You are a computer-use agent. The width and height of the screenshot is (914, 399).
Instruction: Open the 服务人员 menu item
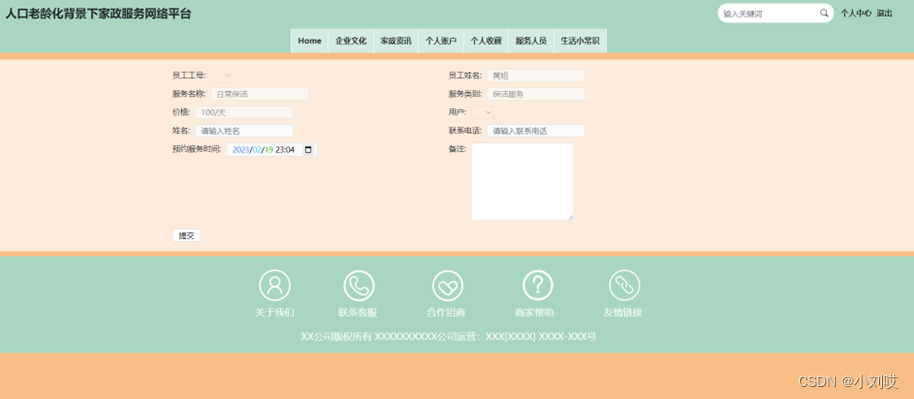point(531,41)
